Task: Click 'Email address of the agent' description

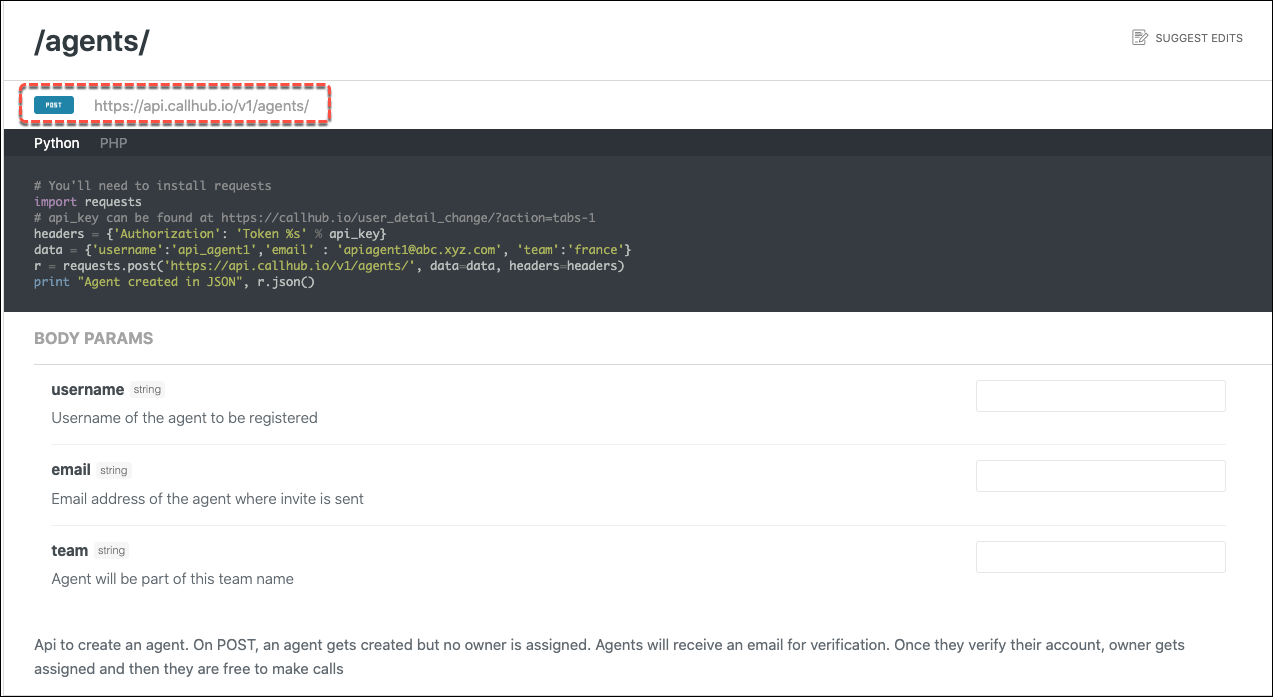Action: pos(208,498)
